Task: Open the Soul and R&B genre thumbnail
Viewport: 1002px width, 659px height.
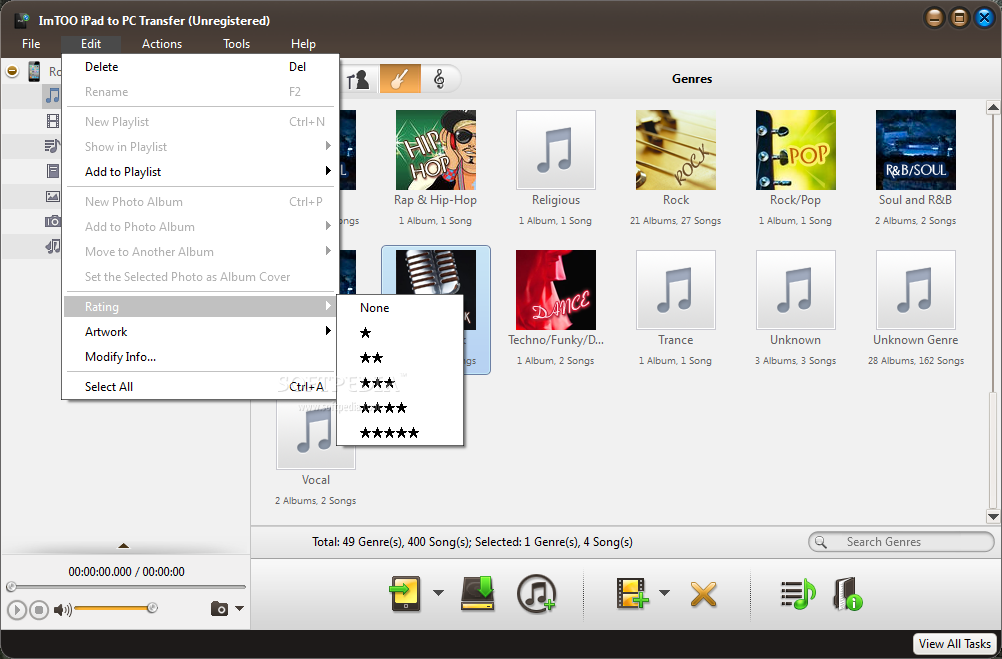Action: pos(916,150)
